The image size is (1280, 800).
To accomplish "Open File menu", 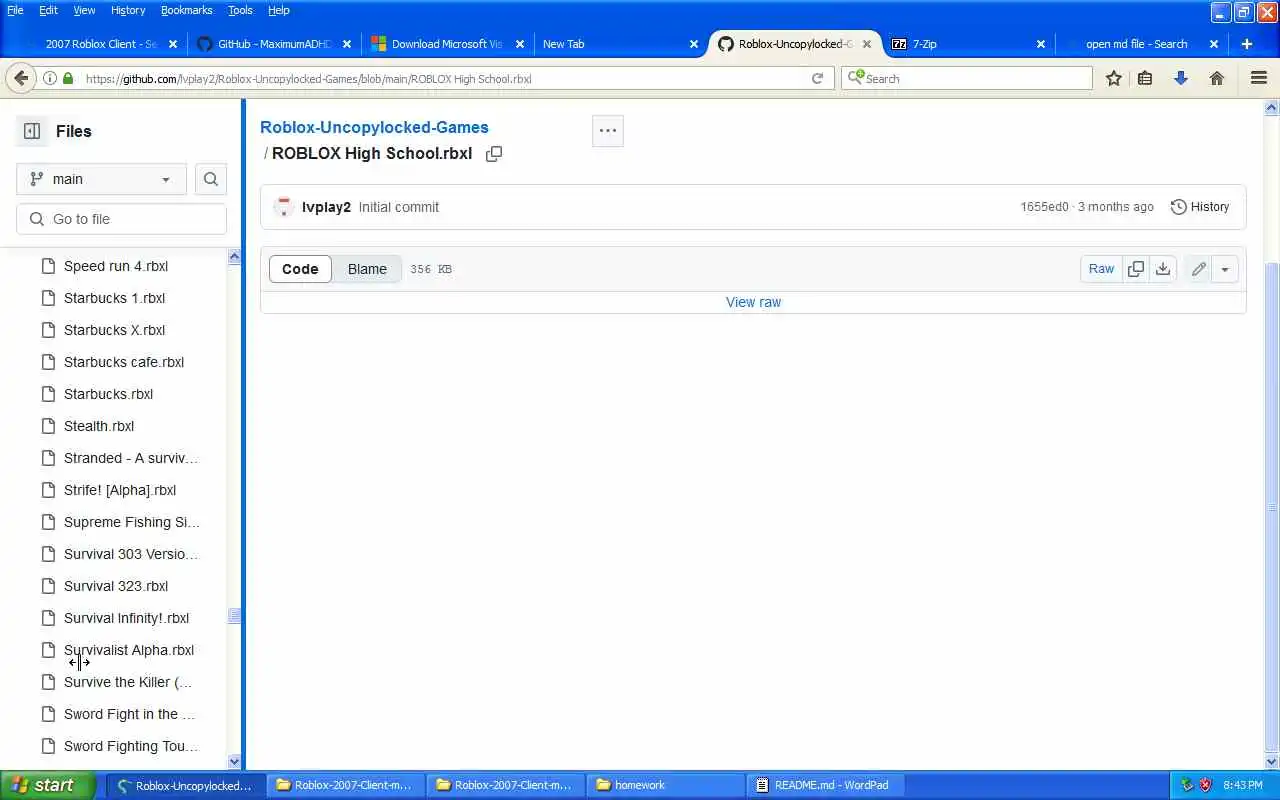I will tap(15, 10).
